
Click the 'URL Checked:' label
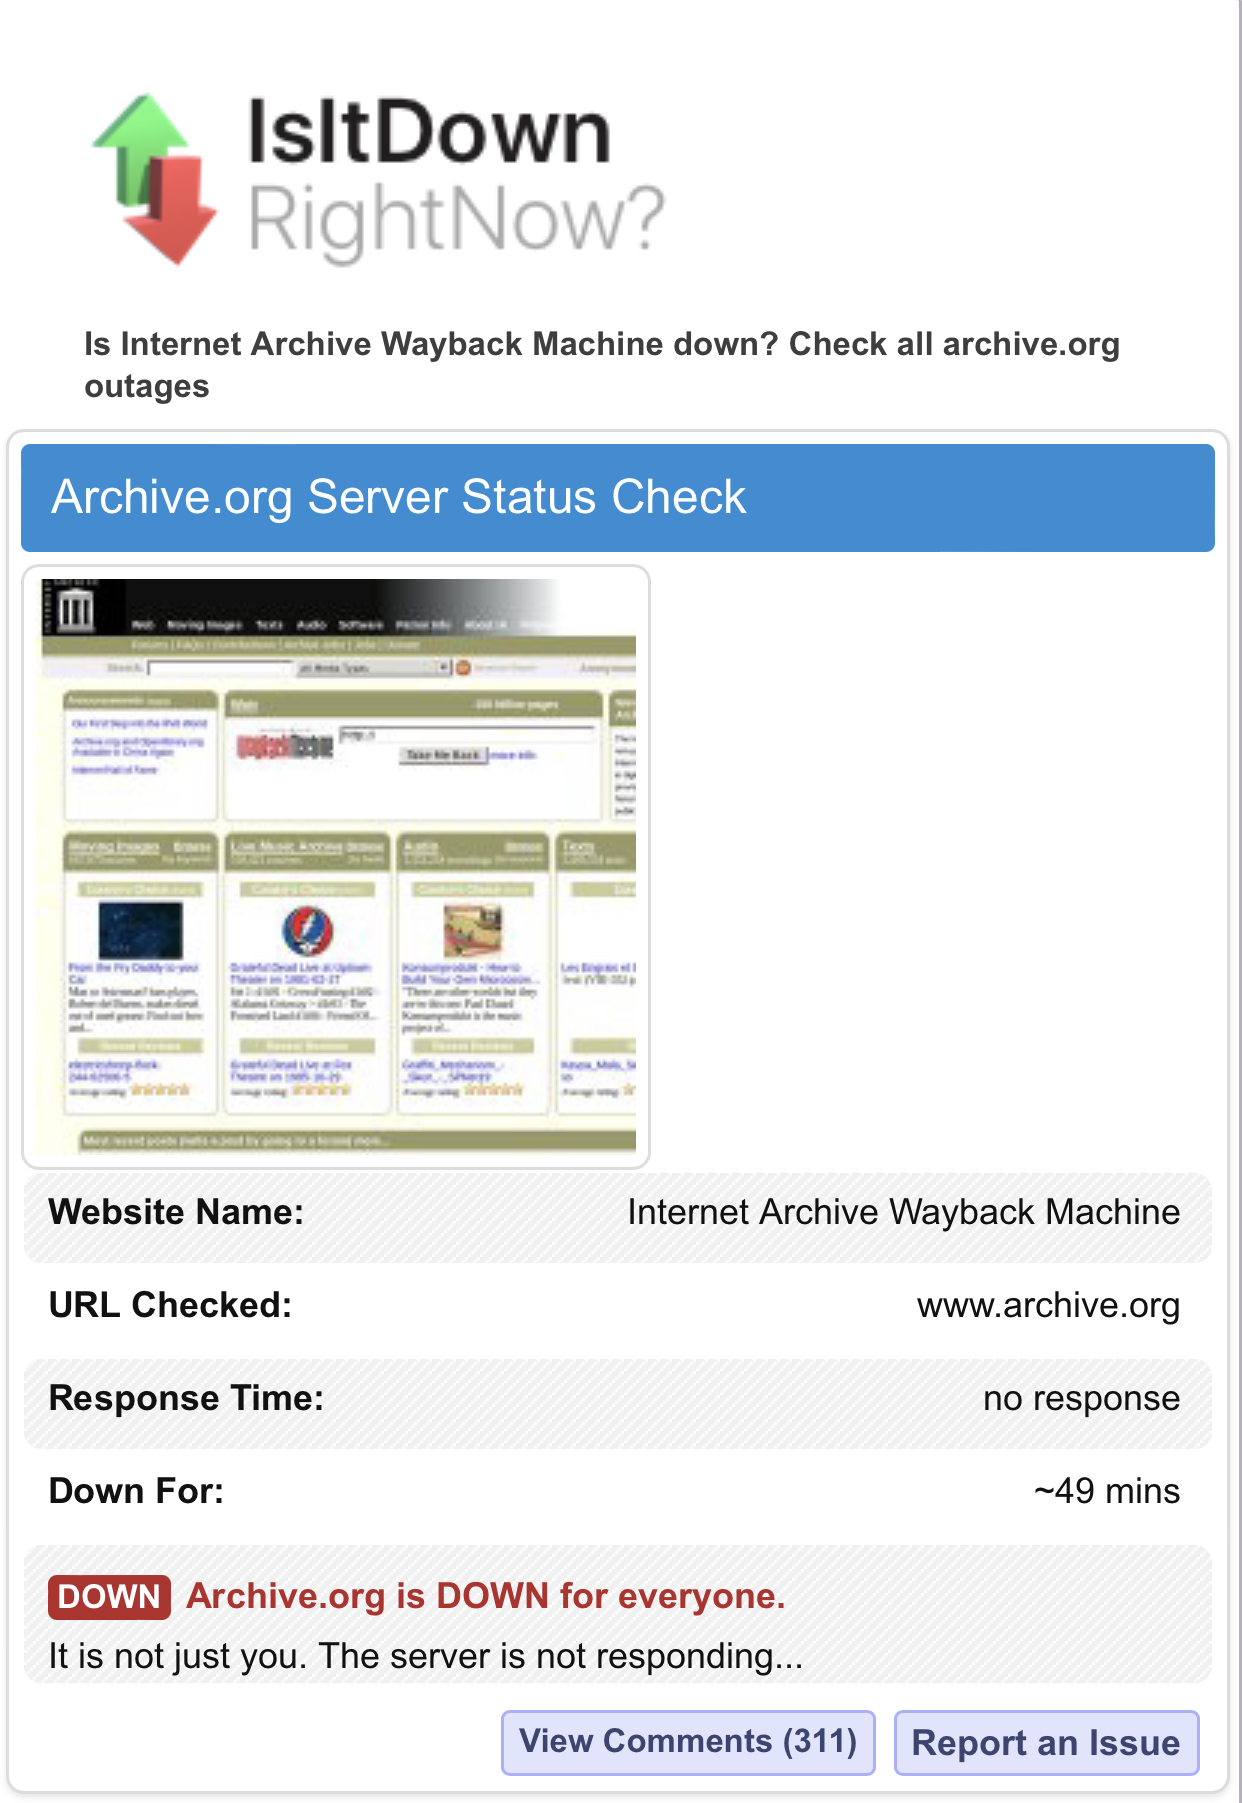(x=171, y=1305)
